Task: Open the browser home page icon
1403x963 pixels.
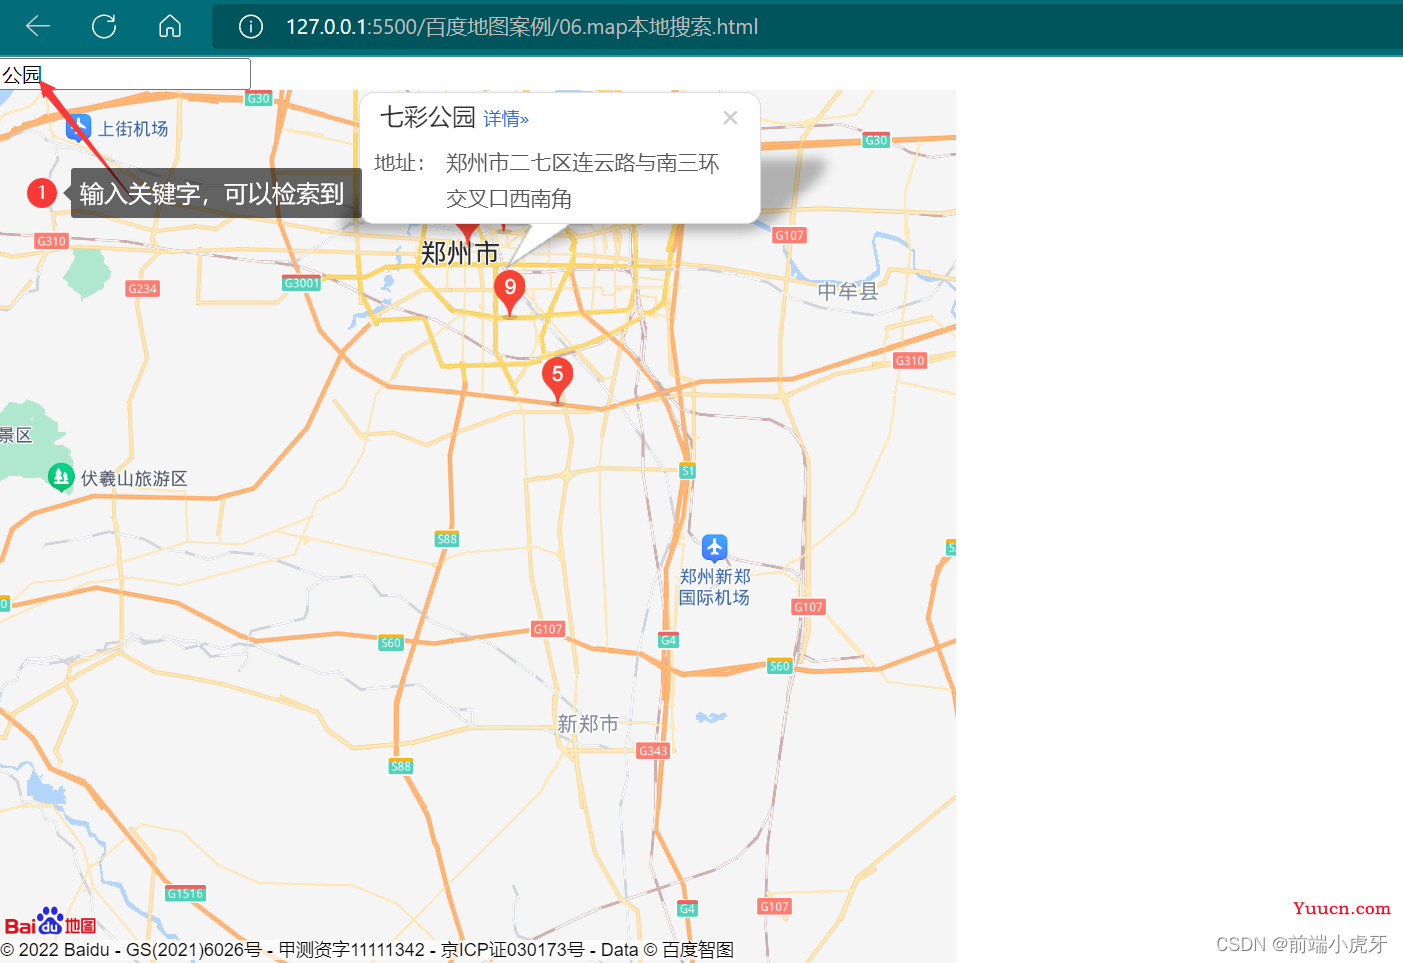Action: (x=170, y=26)
